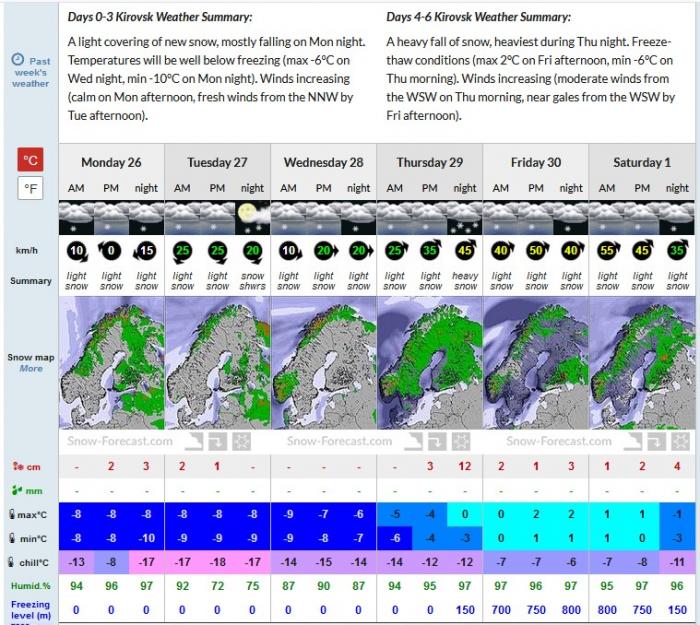The image size is (700, 625).
Task: Open the Monday 26 snow map thumbnail
Action: pyautogui.click(x=112, y=362)
